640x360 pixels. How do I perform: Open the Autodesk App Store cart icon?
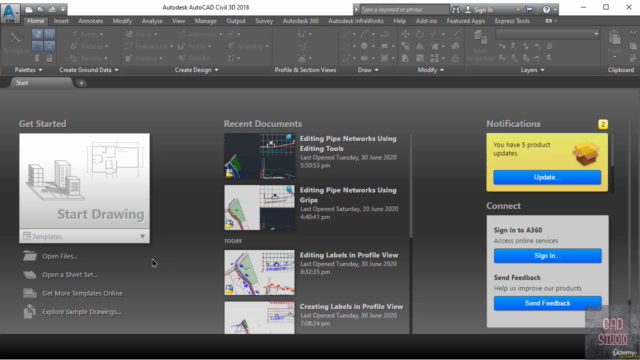[x=529, y=9]
